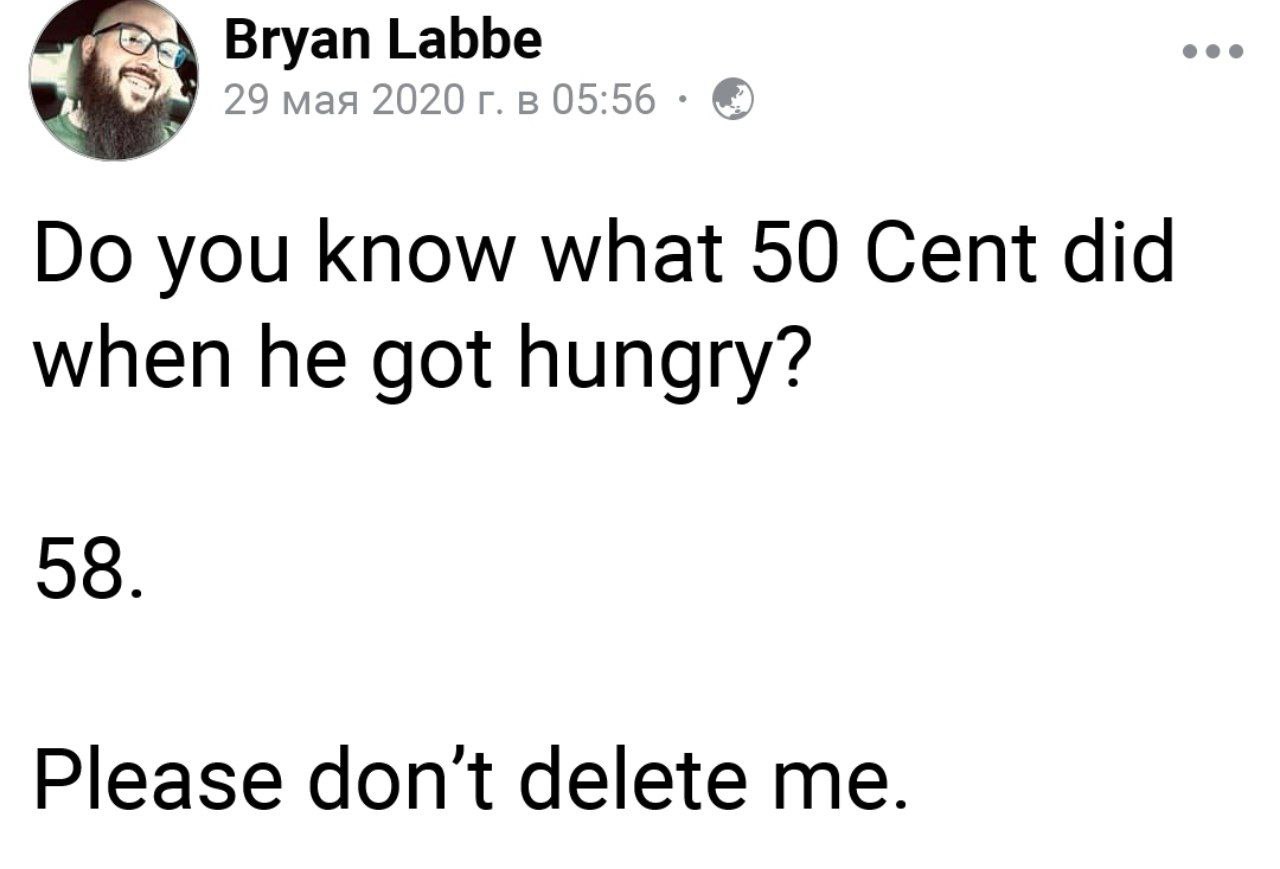Click the bearded man's face in avatar

pyautogui.click(x=128, y=70)
